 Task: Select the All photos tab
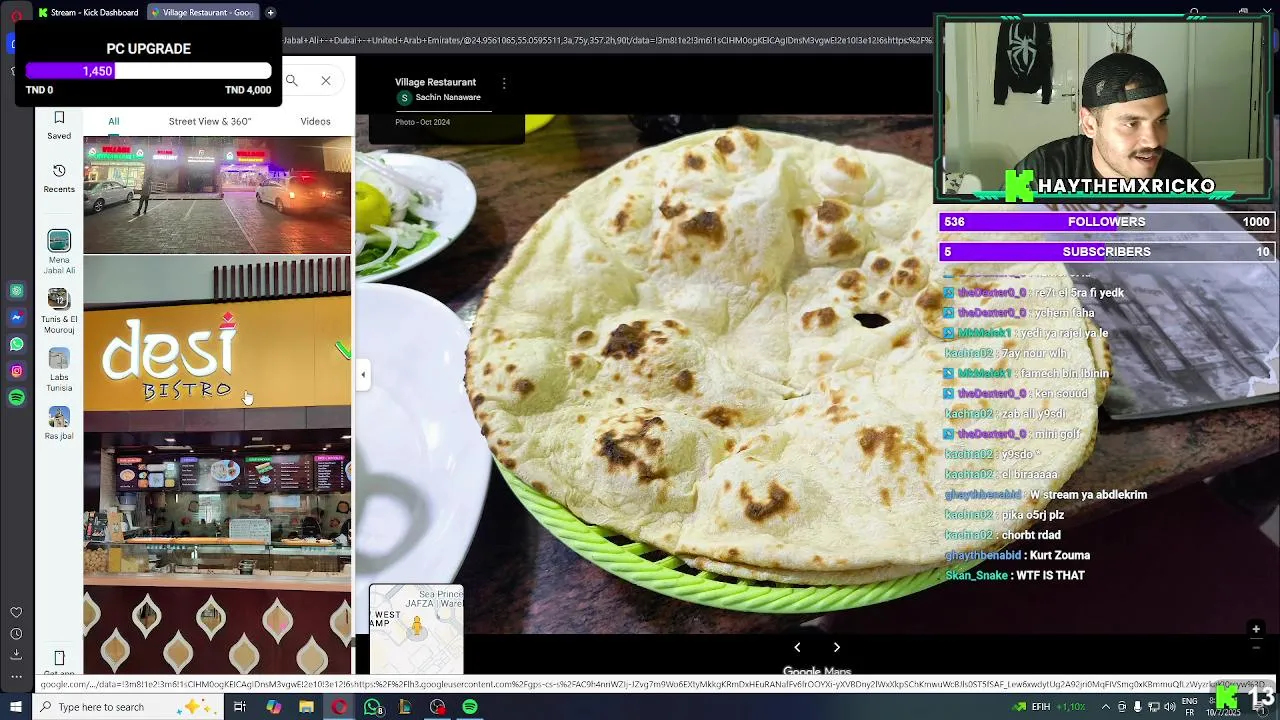click(x=114, y=121)
